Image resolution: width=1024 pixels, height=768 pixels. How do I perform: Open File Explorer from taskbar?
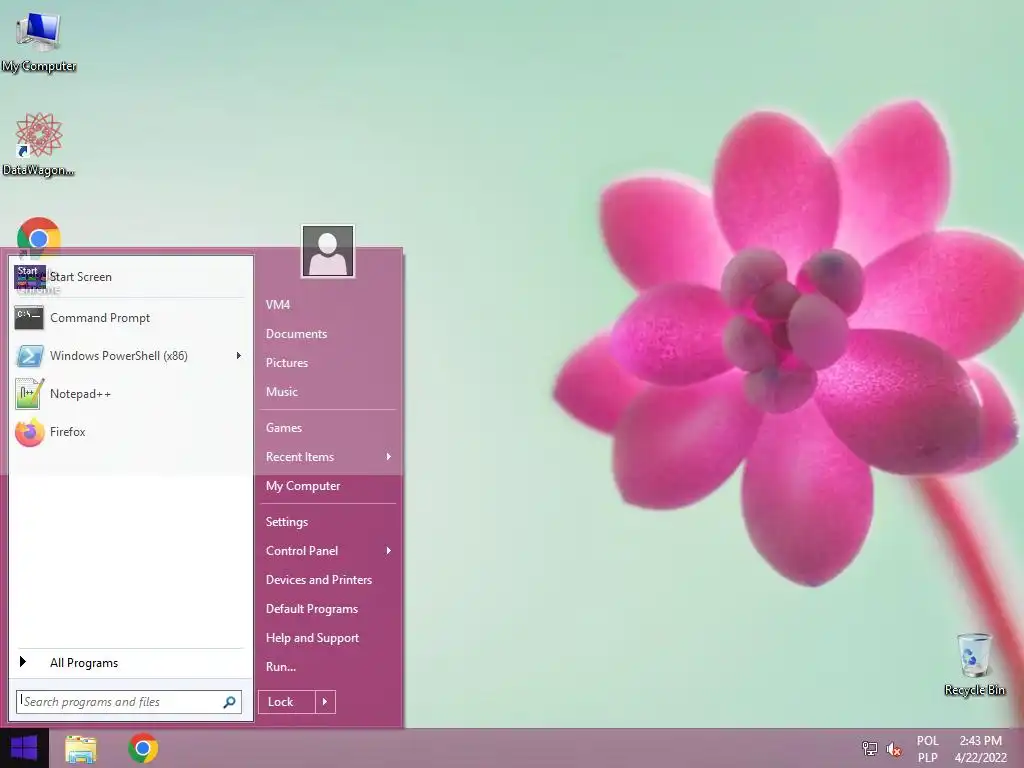click(80, 748)
